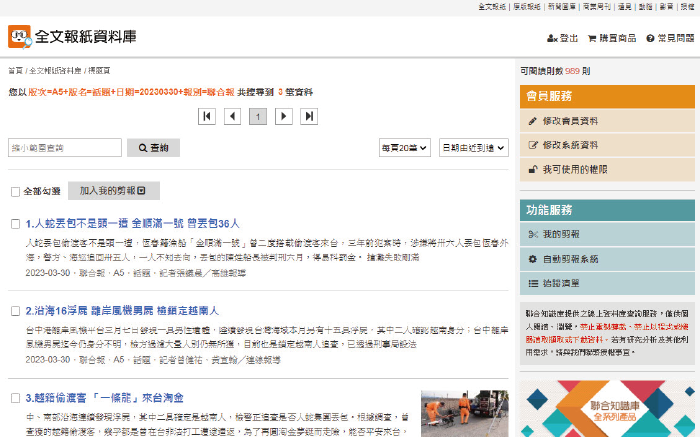Screen dimensions: 700x437
Task: Check the 全部勾選 select-all checkbox
Action: 15,191
